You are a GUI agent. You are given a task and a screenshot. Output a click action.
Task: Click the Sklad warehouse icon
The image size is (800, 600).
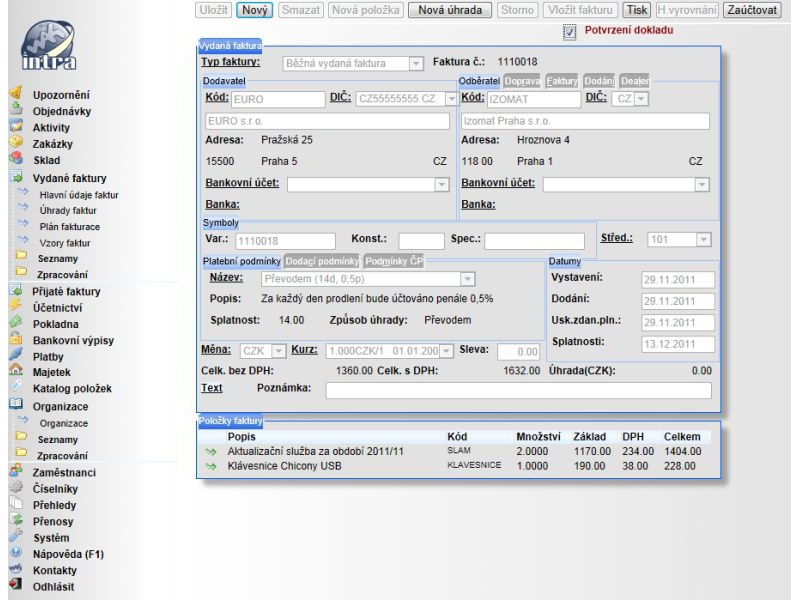pos(16,158)
